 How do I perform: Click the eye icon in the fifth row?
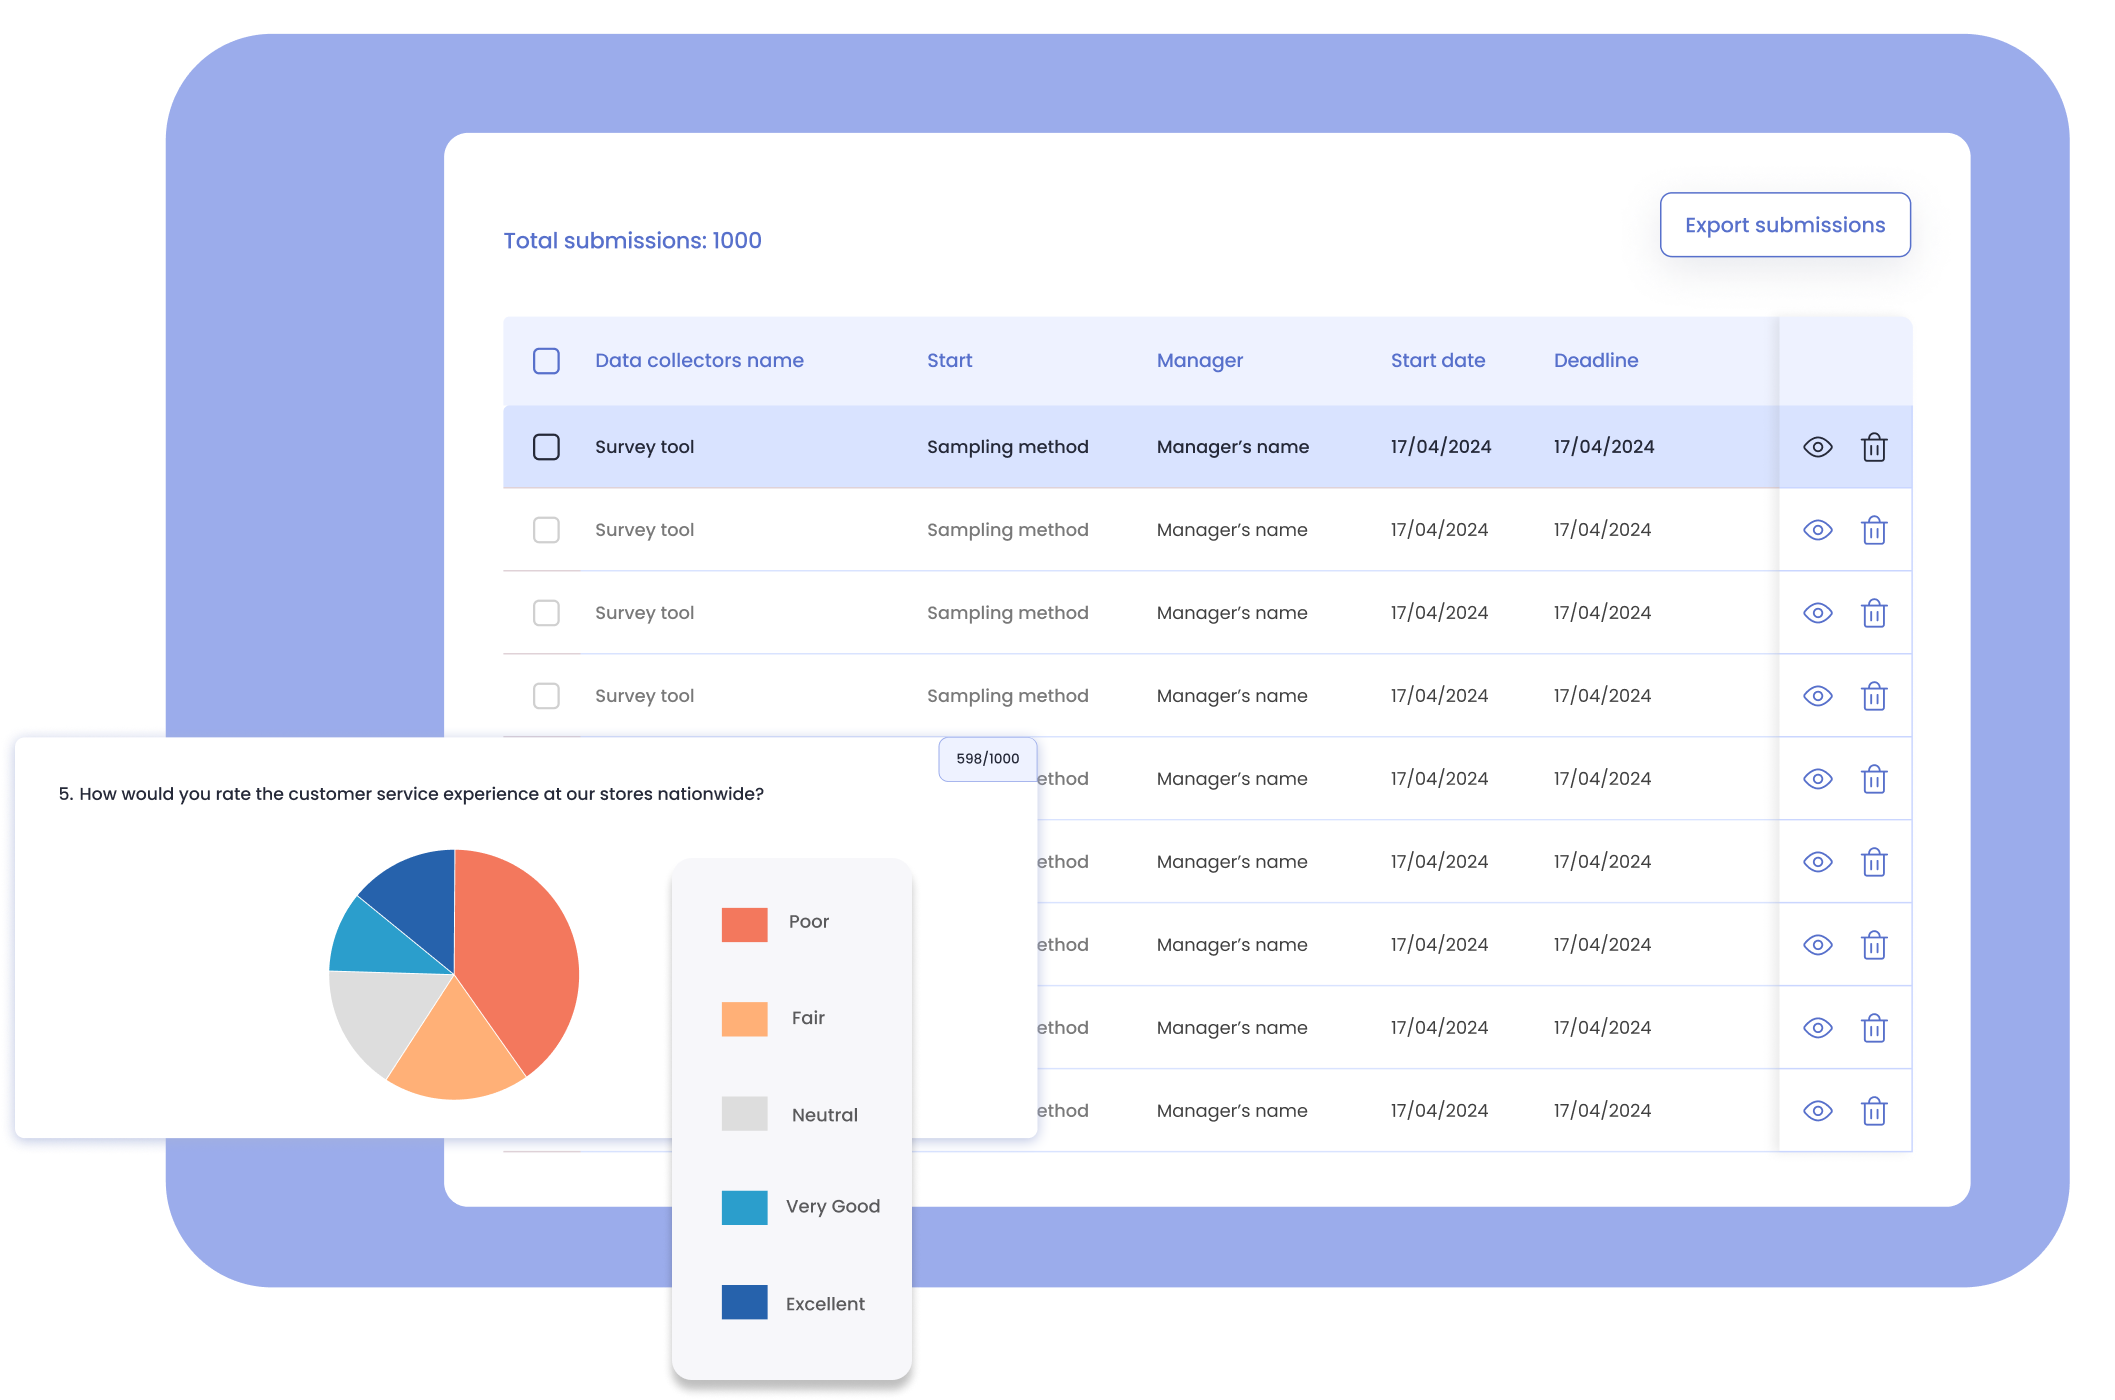click(1817, 779)
